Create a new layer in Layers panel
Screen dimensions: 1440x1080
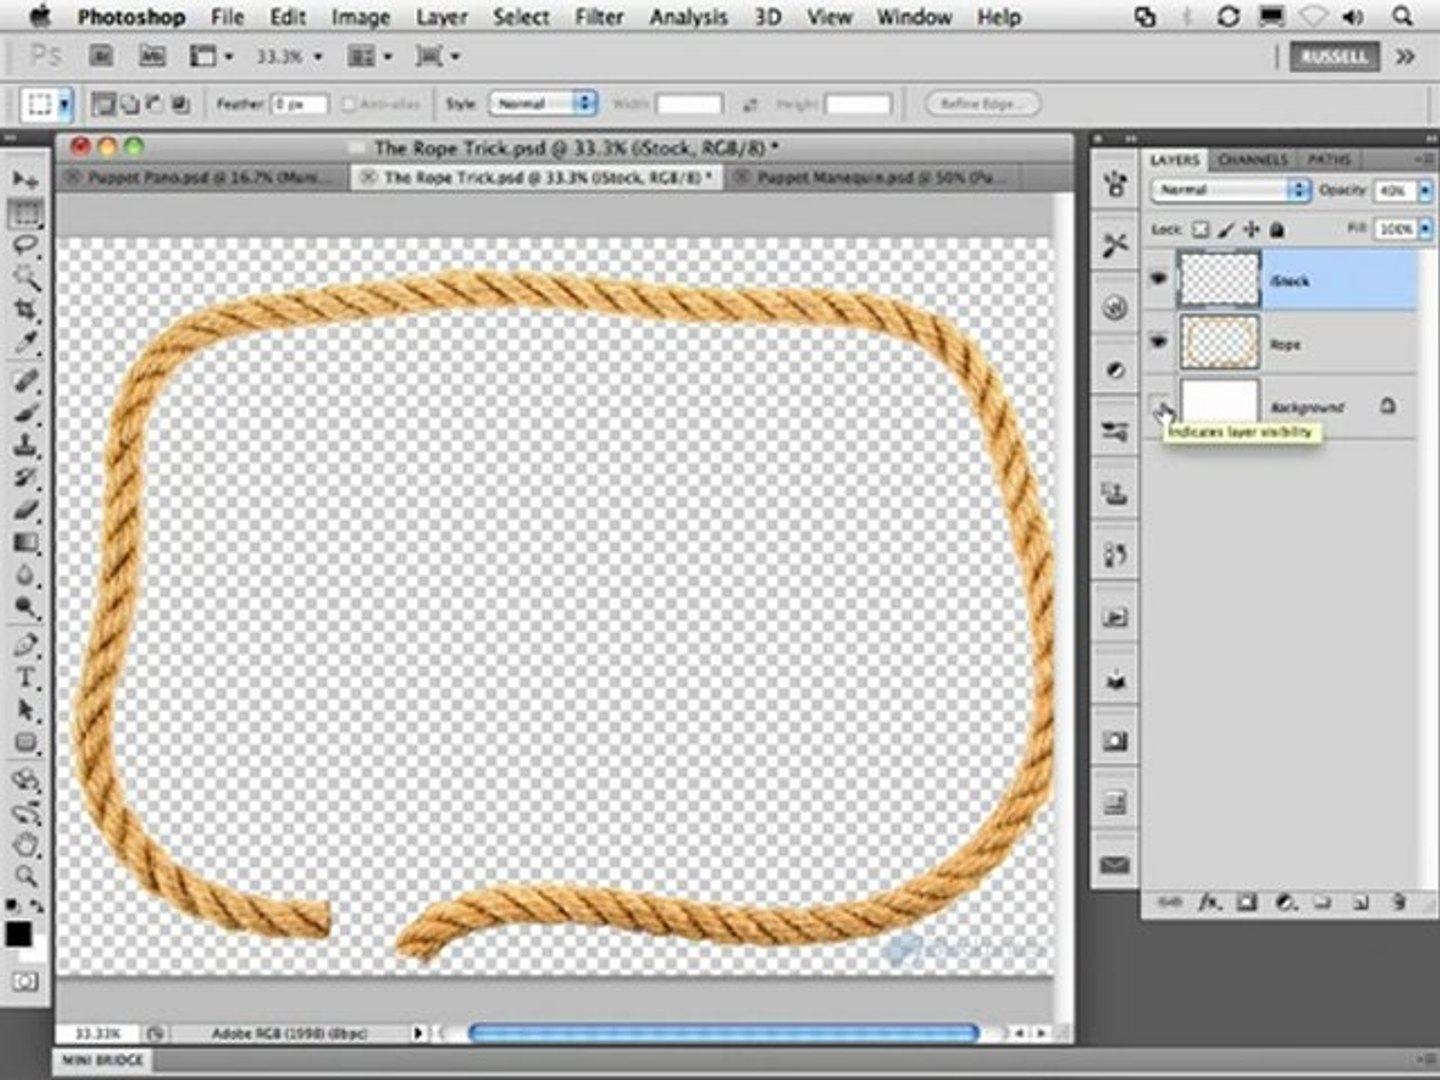tap(1360, 902)
